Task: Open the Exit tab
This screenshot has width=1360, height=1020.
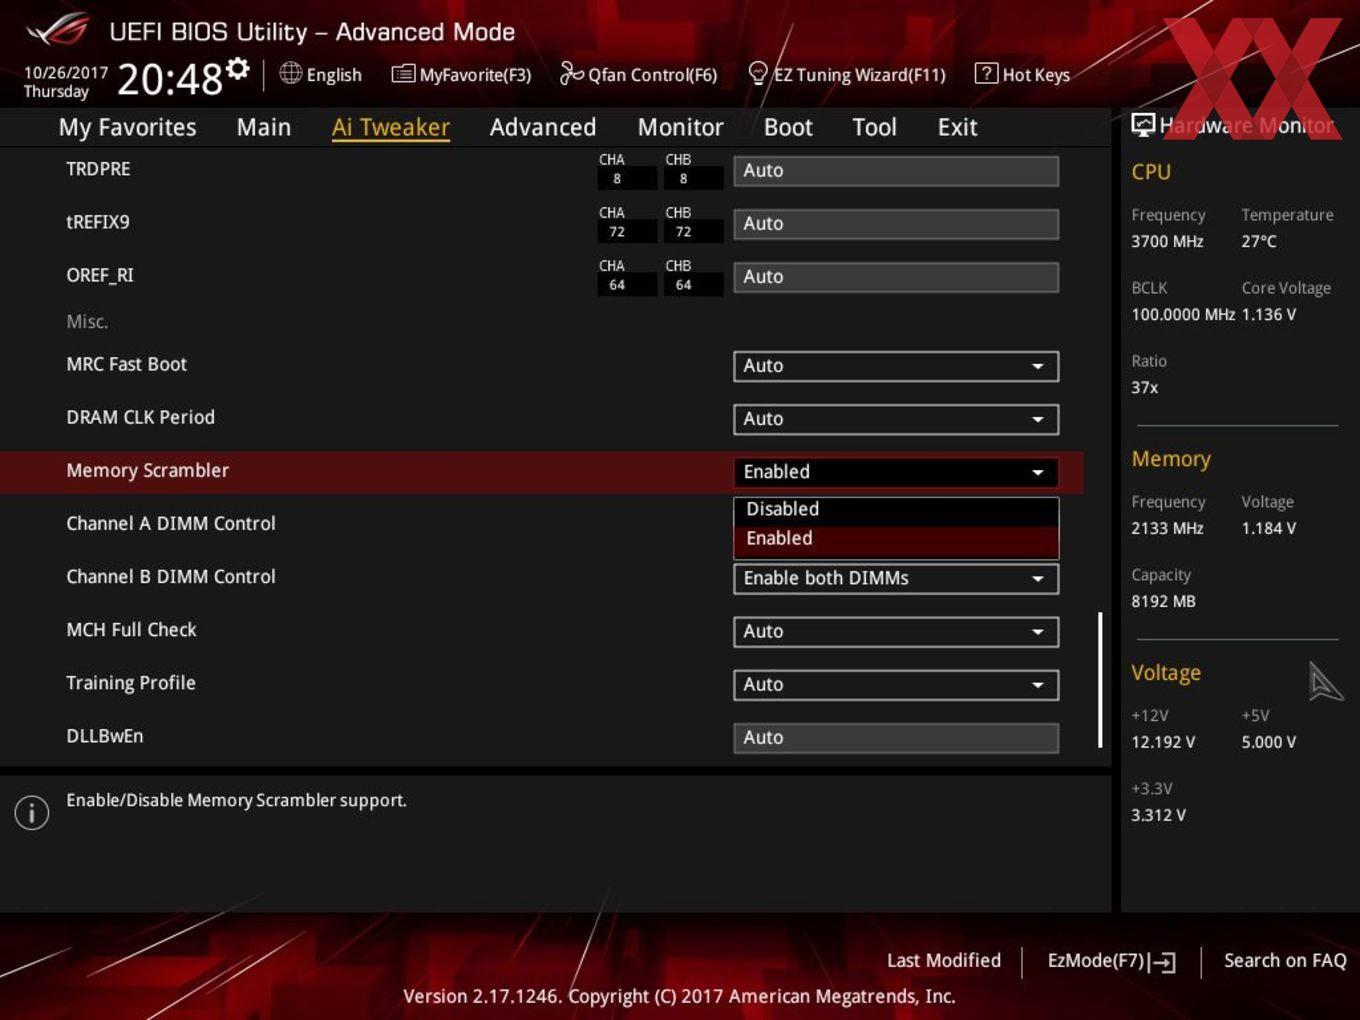Action: tap(957, 127)
